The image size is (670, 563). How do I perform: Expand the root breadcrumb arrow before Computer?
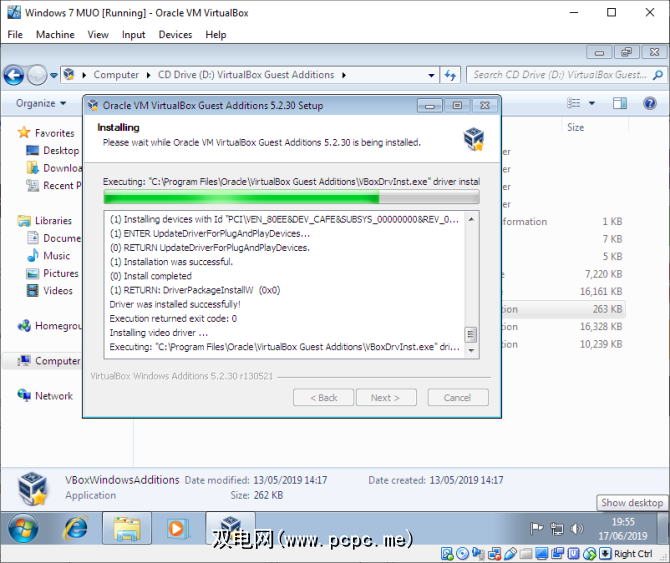[84, 75]
